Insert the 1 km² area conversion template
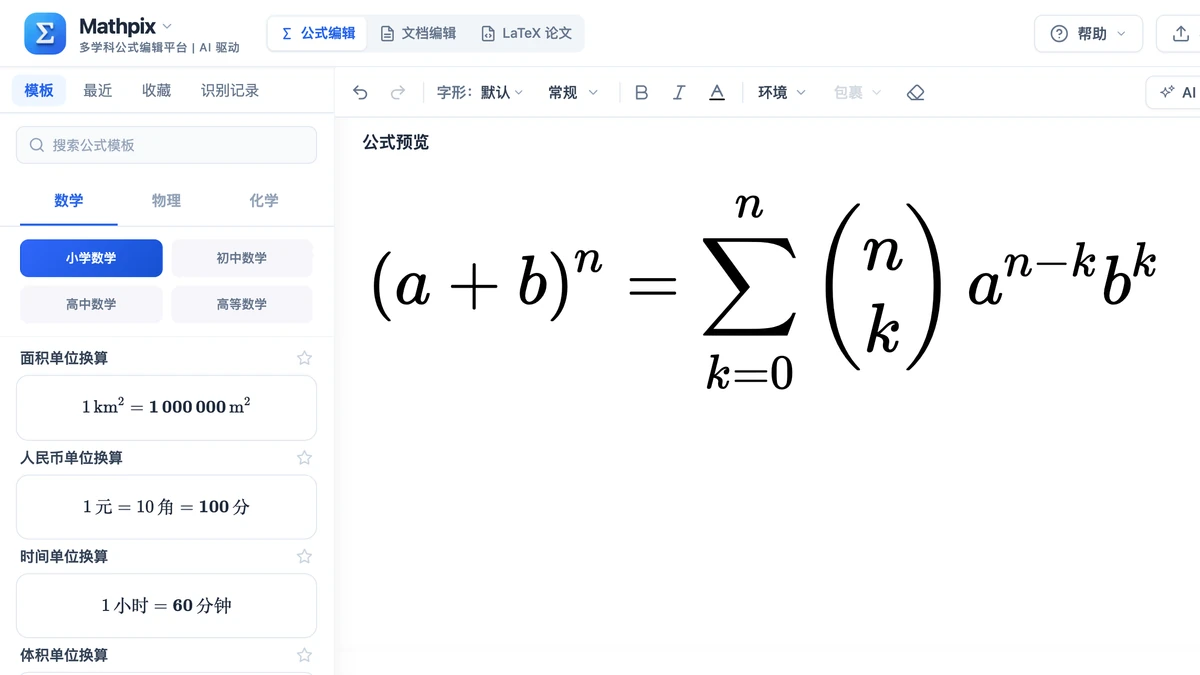This screenshot has height=675, width=1200. (x=166, y=408)
